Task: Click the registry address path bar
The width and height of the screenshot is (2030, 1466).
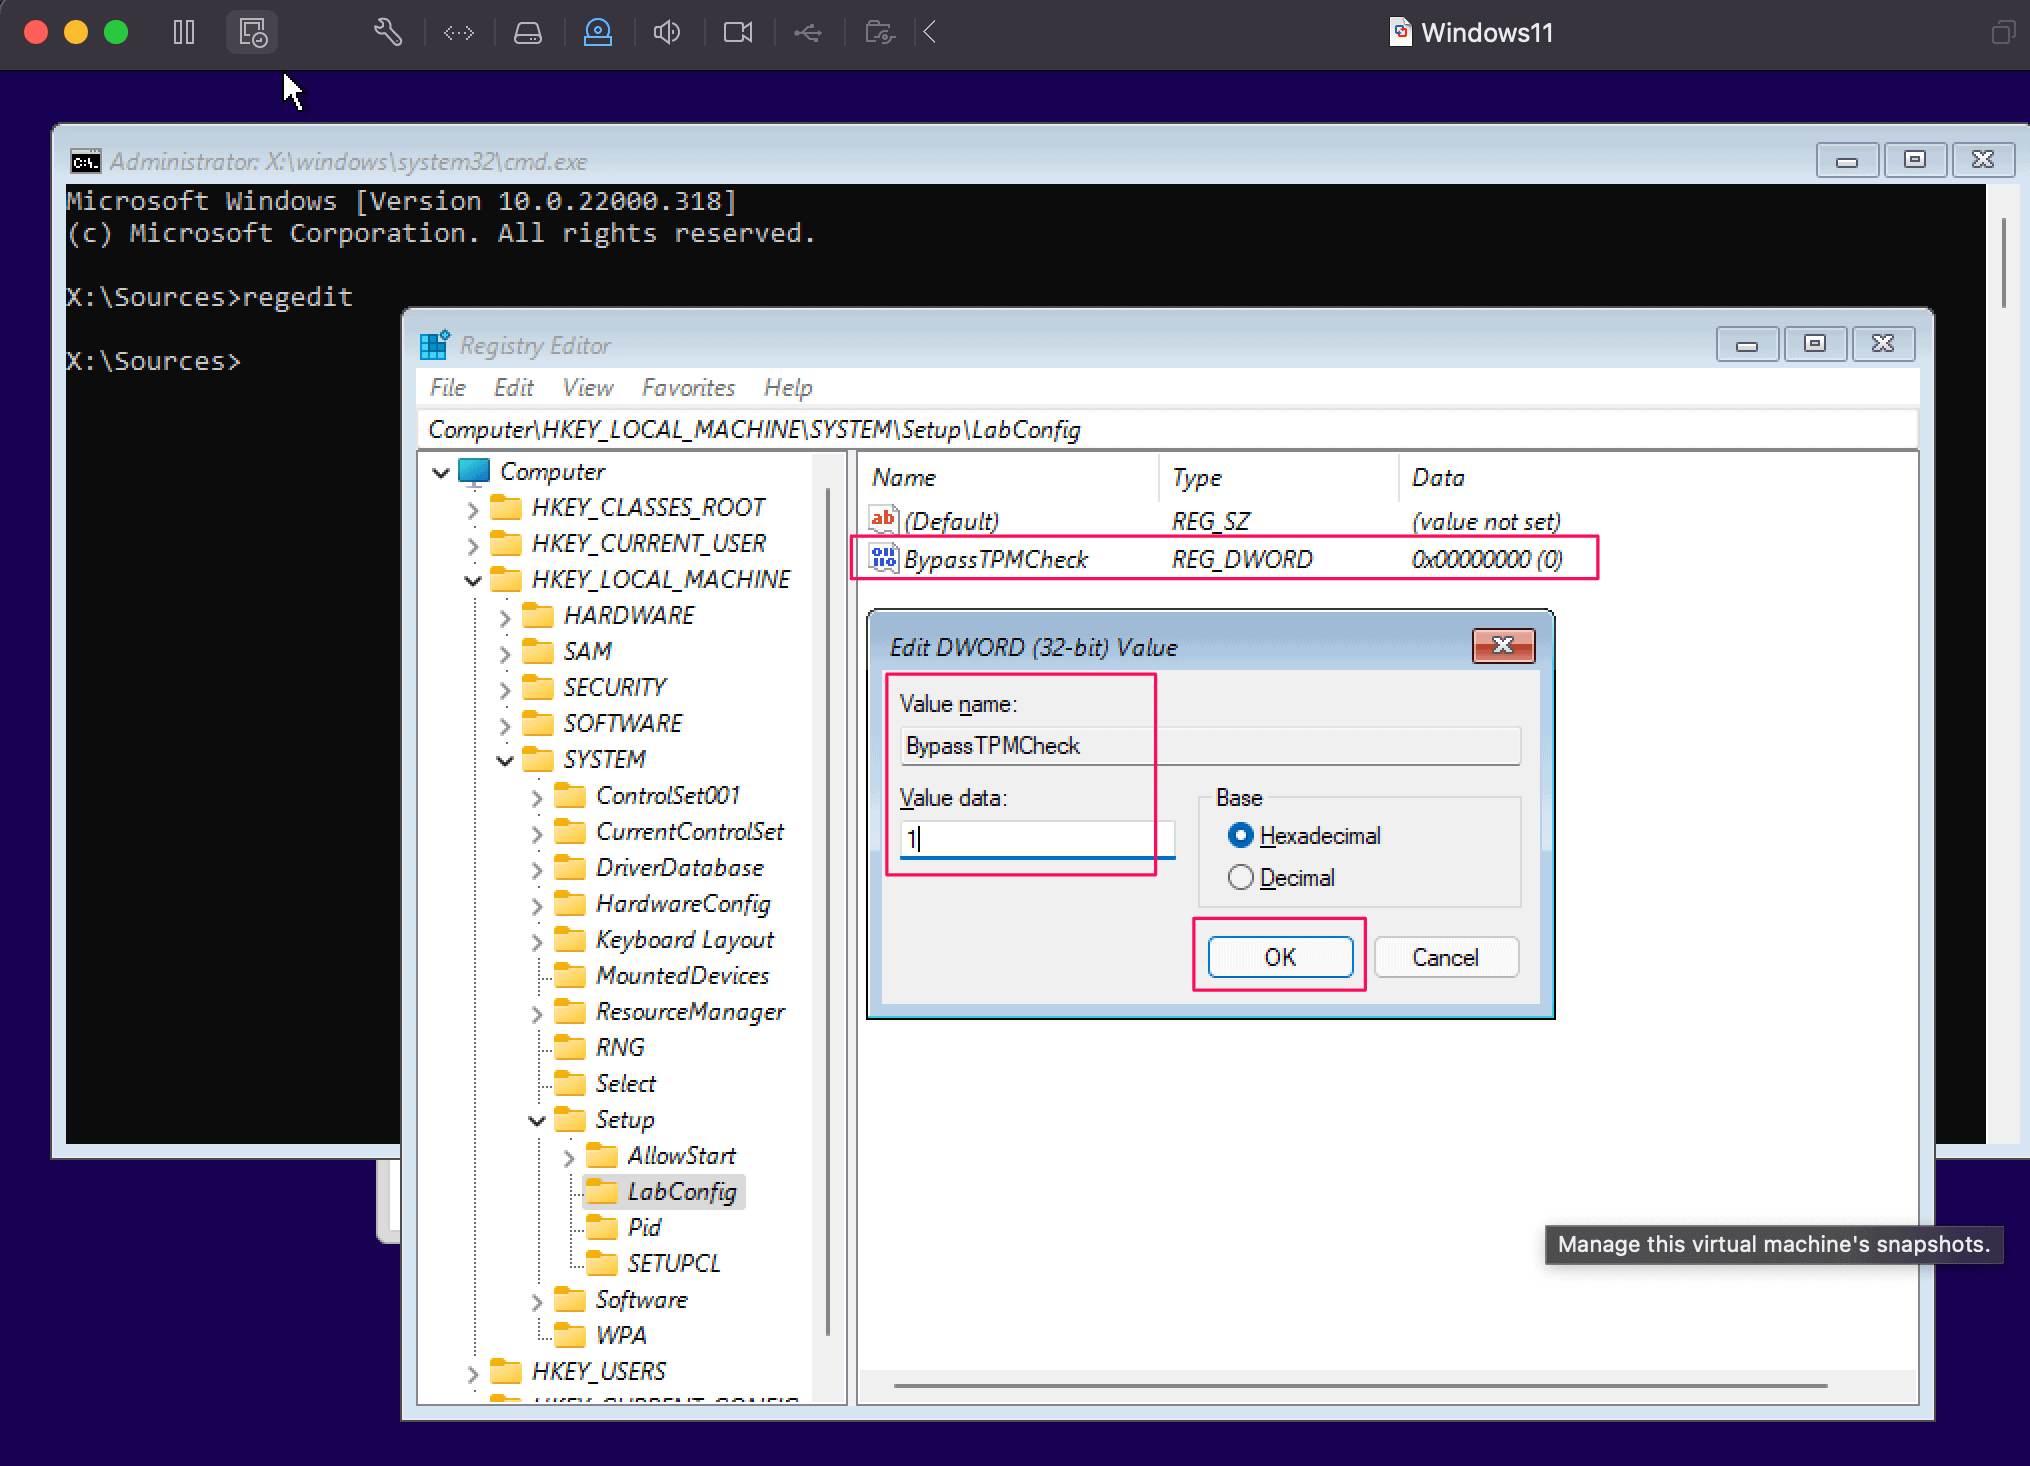Action: [1167, 429]
